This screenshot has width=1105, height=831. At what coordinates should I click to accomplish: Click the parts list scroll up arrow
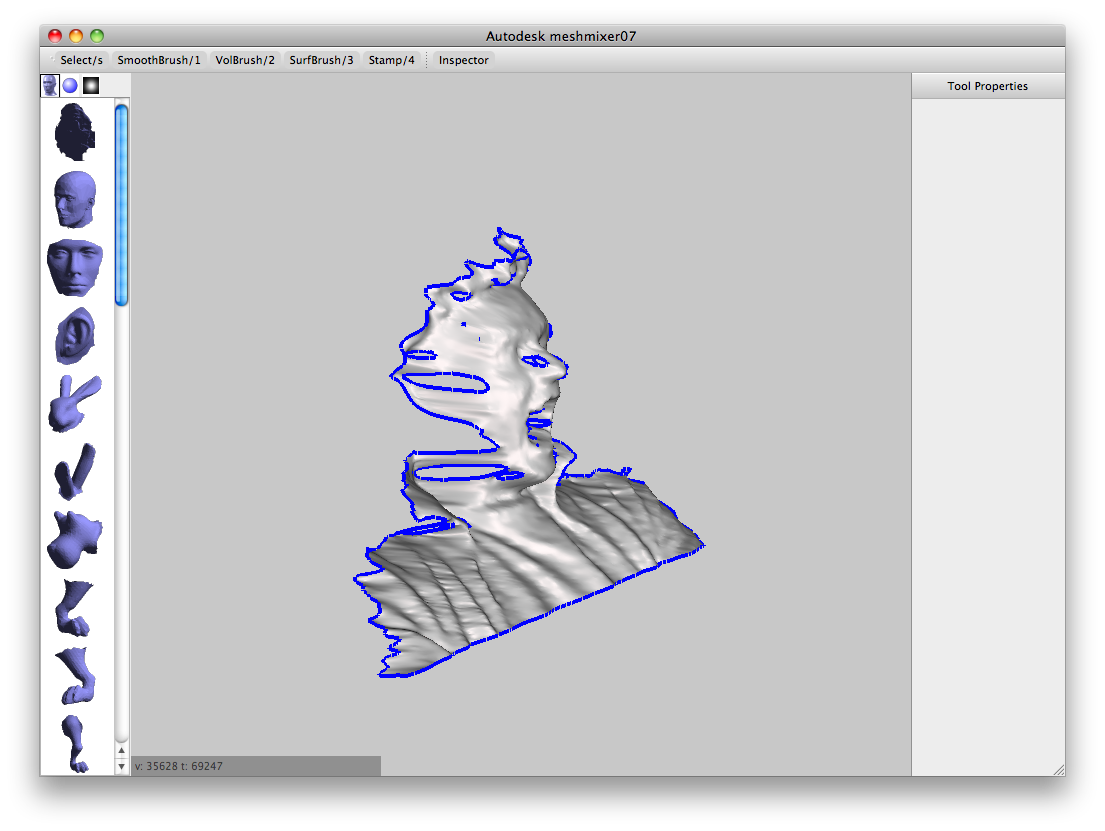(121, 751)
